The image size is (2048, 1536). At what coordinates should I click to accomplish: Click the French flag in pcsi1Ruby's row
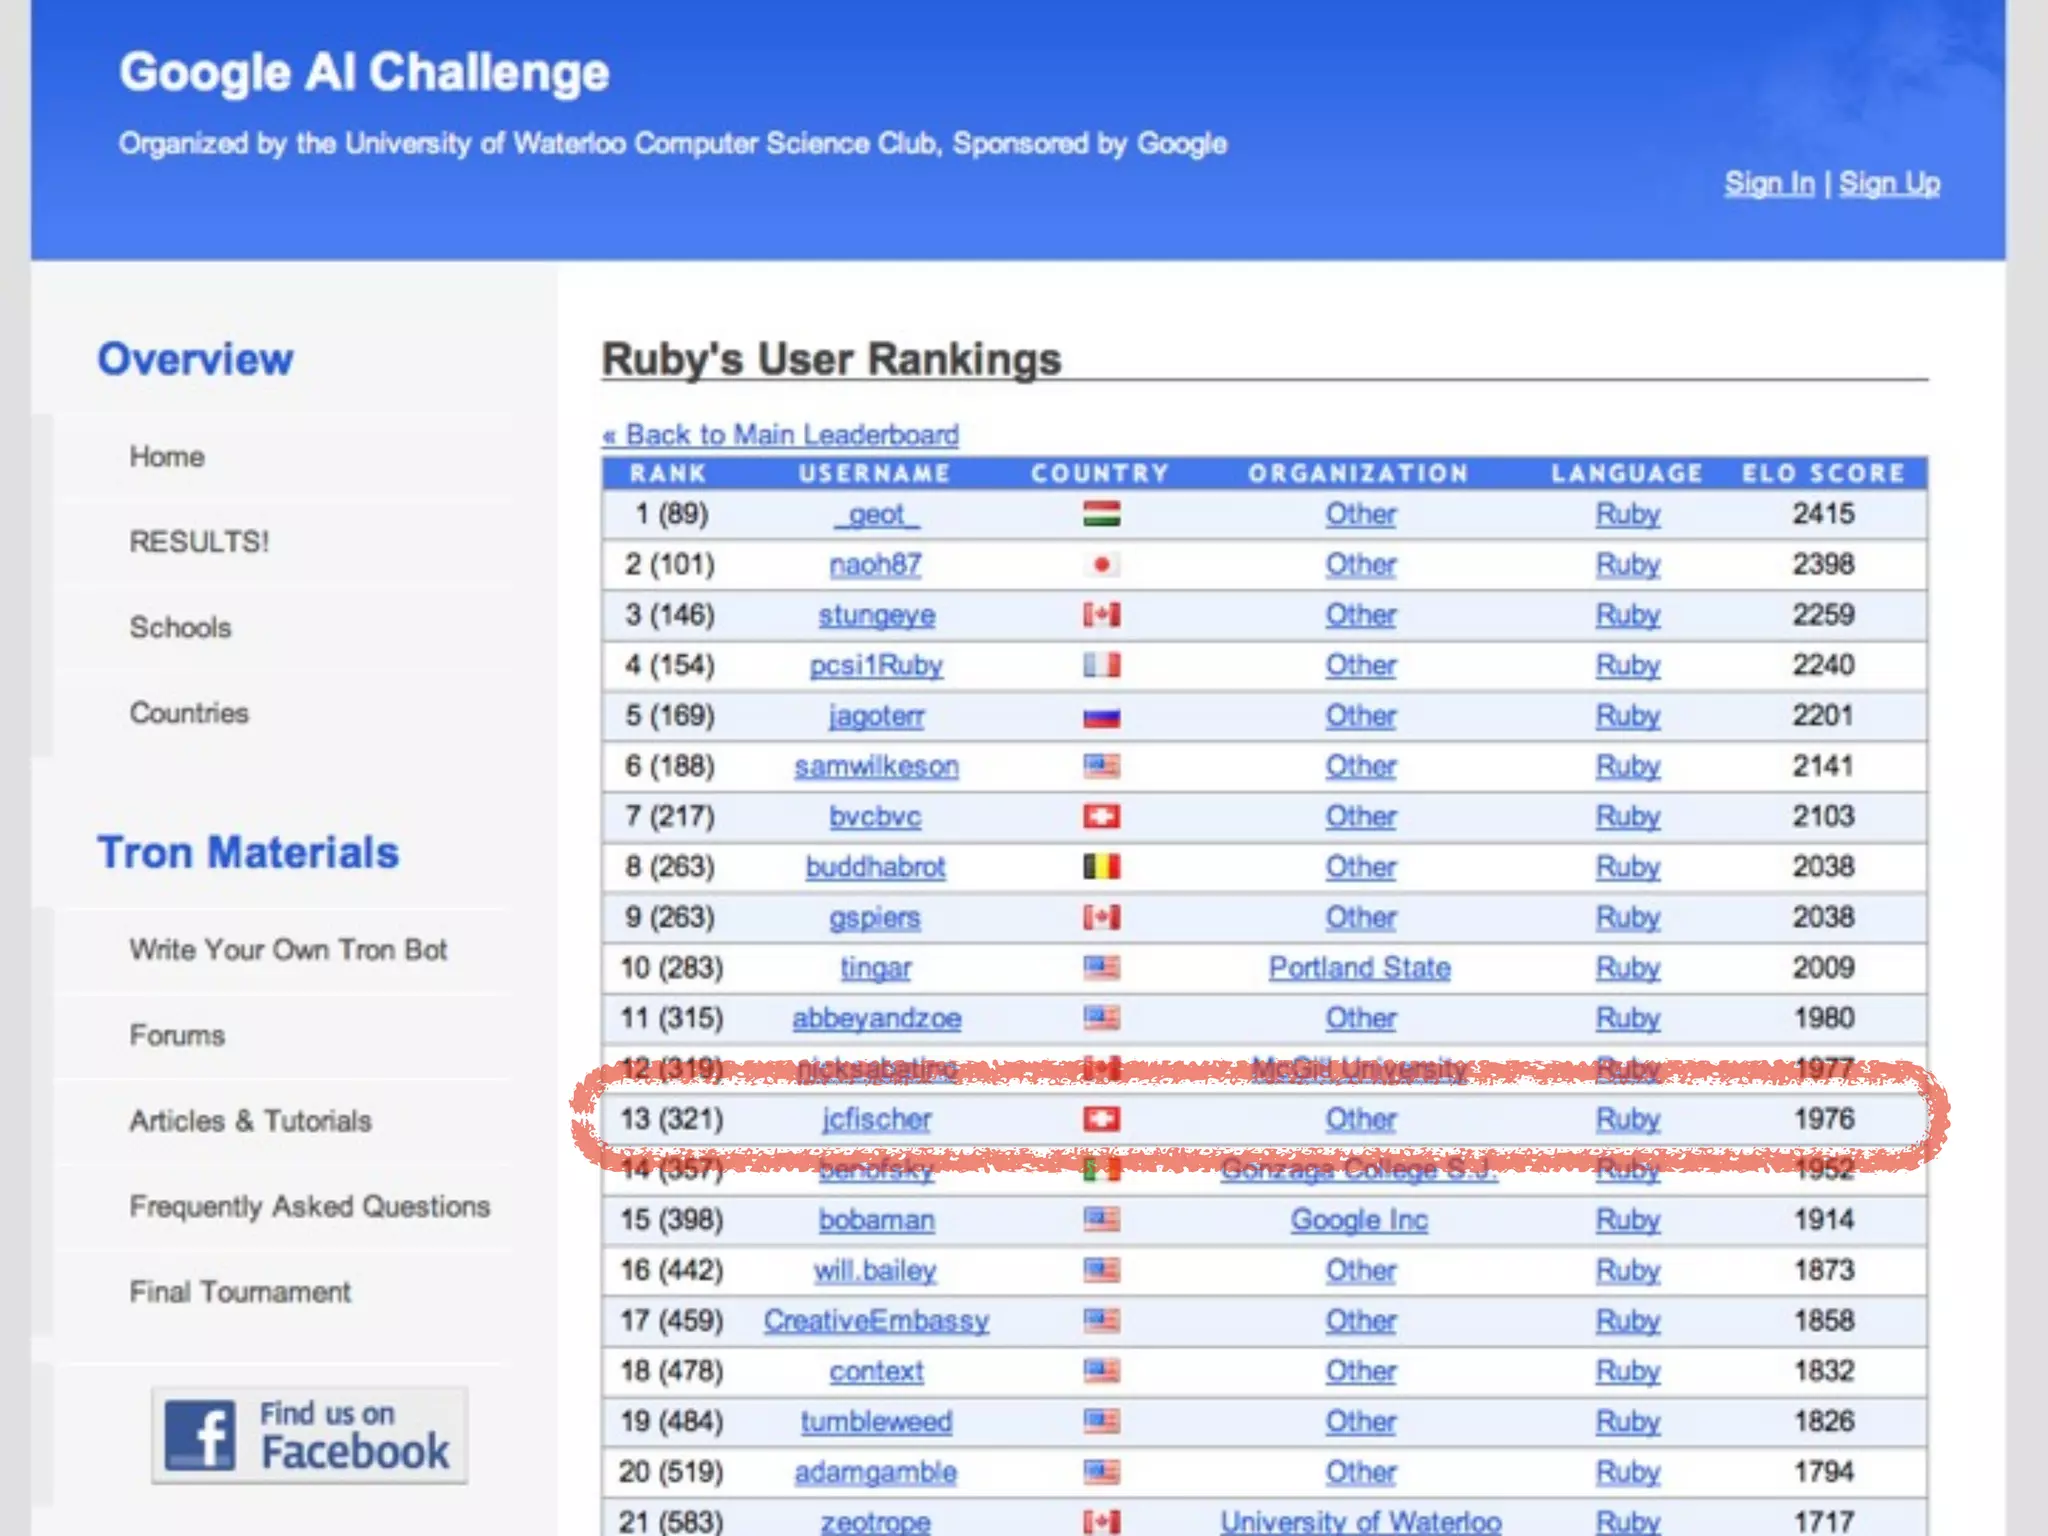[1101, 666]
